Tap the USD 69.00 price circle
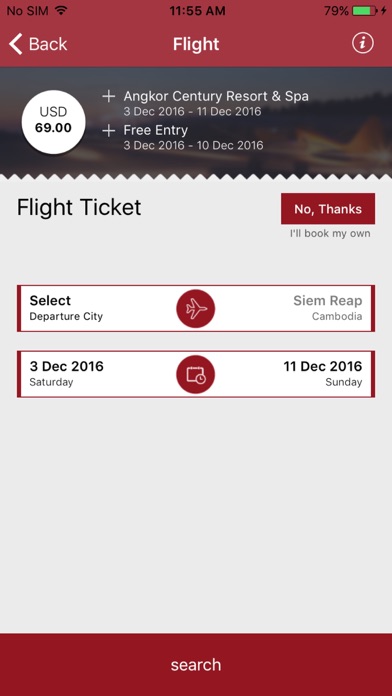Viewport: 392px width, 696px height. (x=53, y=122)
